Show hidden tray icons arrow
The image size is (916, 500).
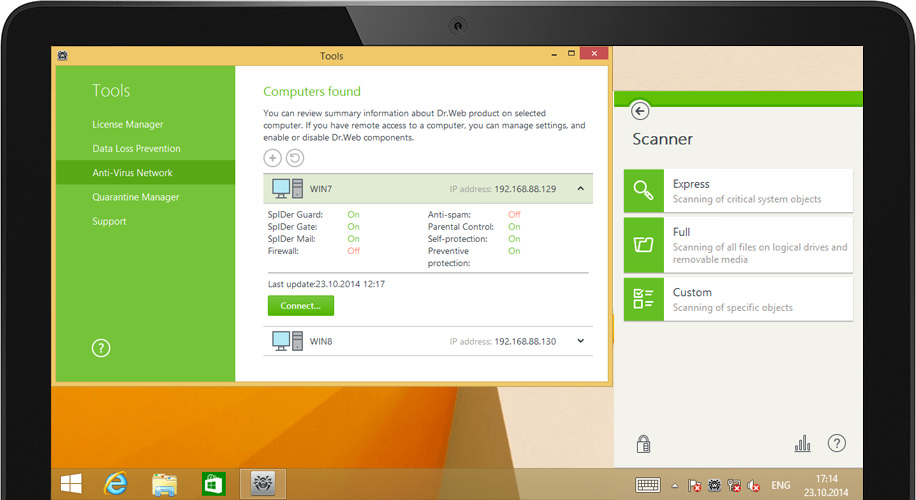(675, 485)
